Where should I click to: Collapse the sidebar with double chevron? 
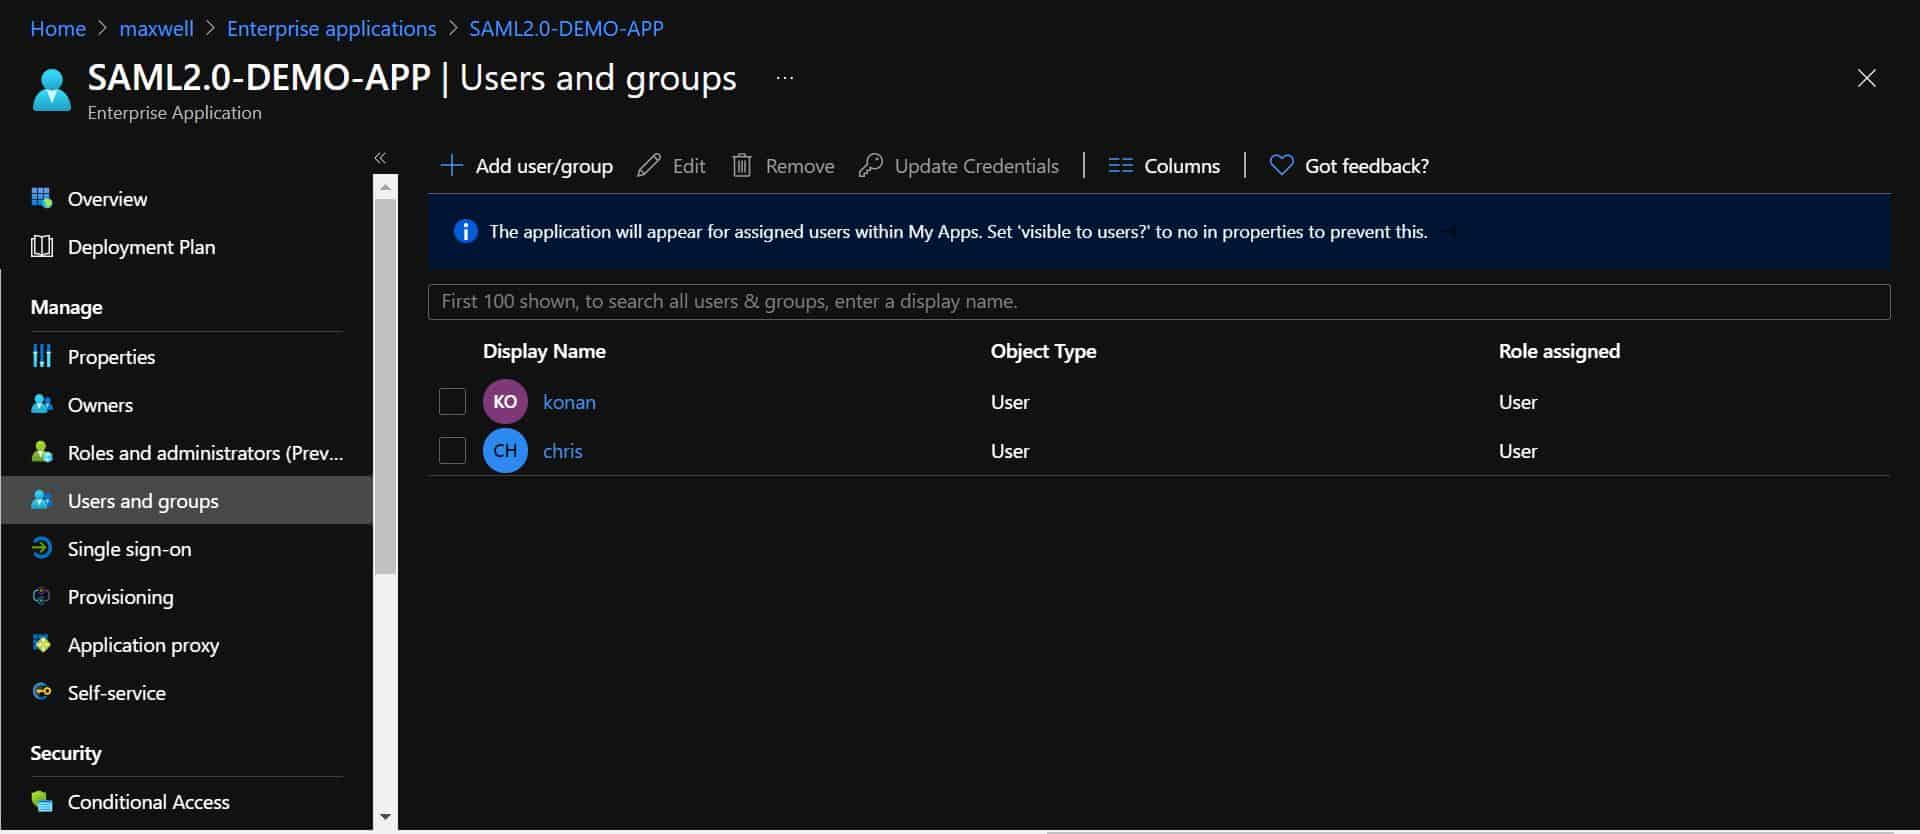pyautogui.click(x=380, y=158)
